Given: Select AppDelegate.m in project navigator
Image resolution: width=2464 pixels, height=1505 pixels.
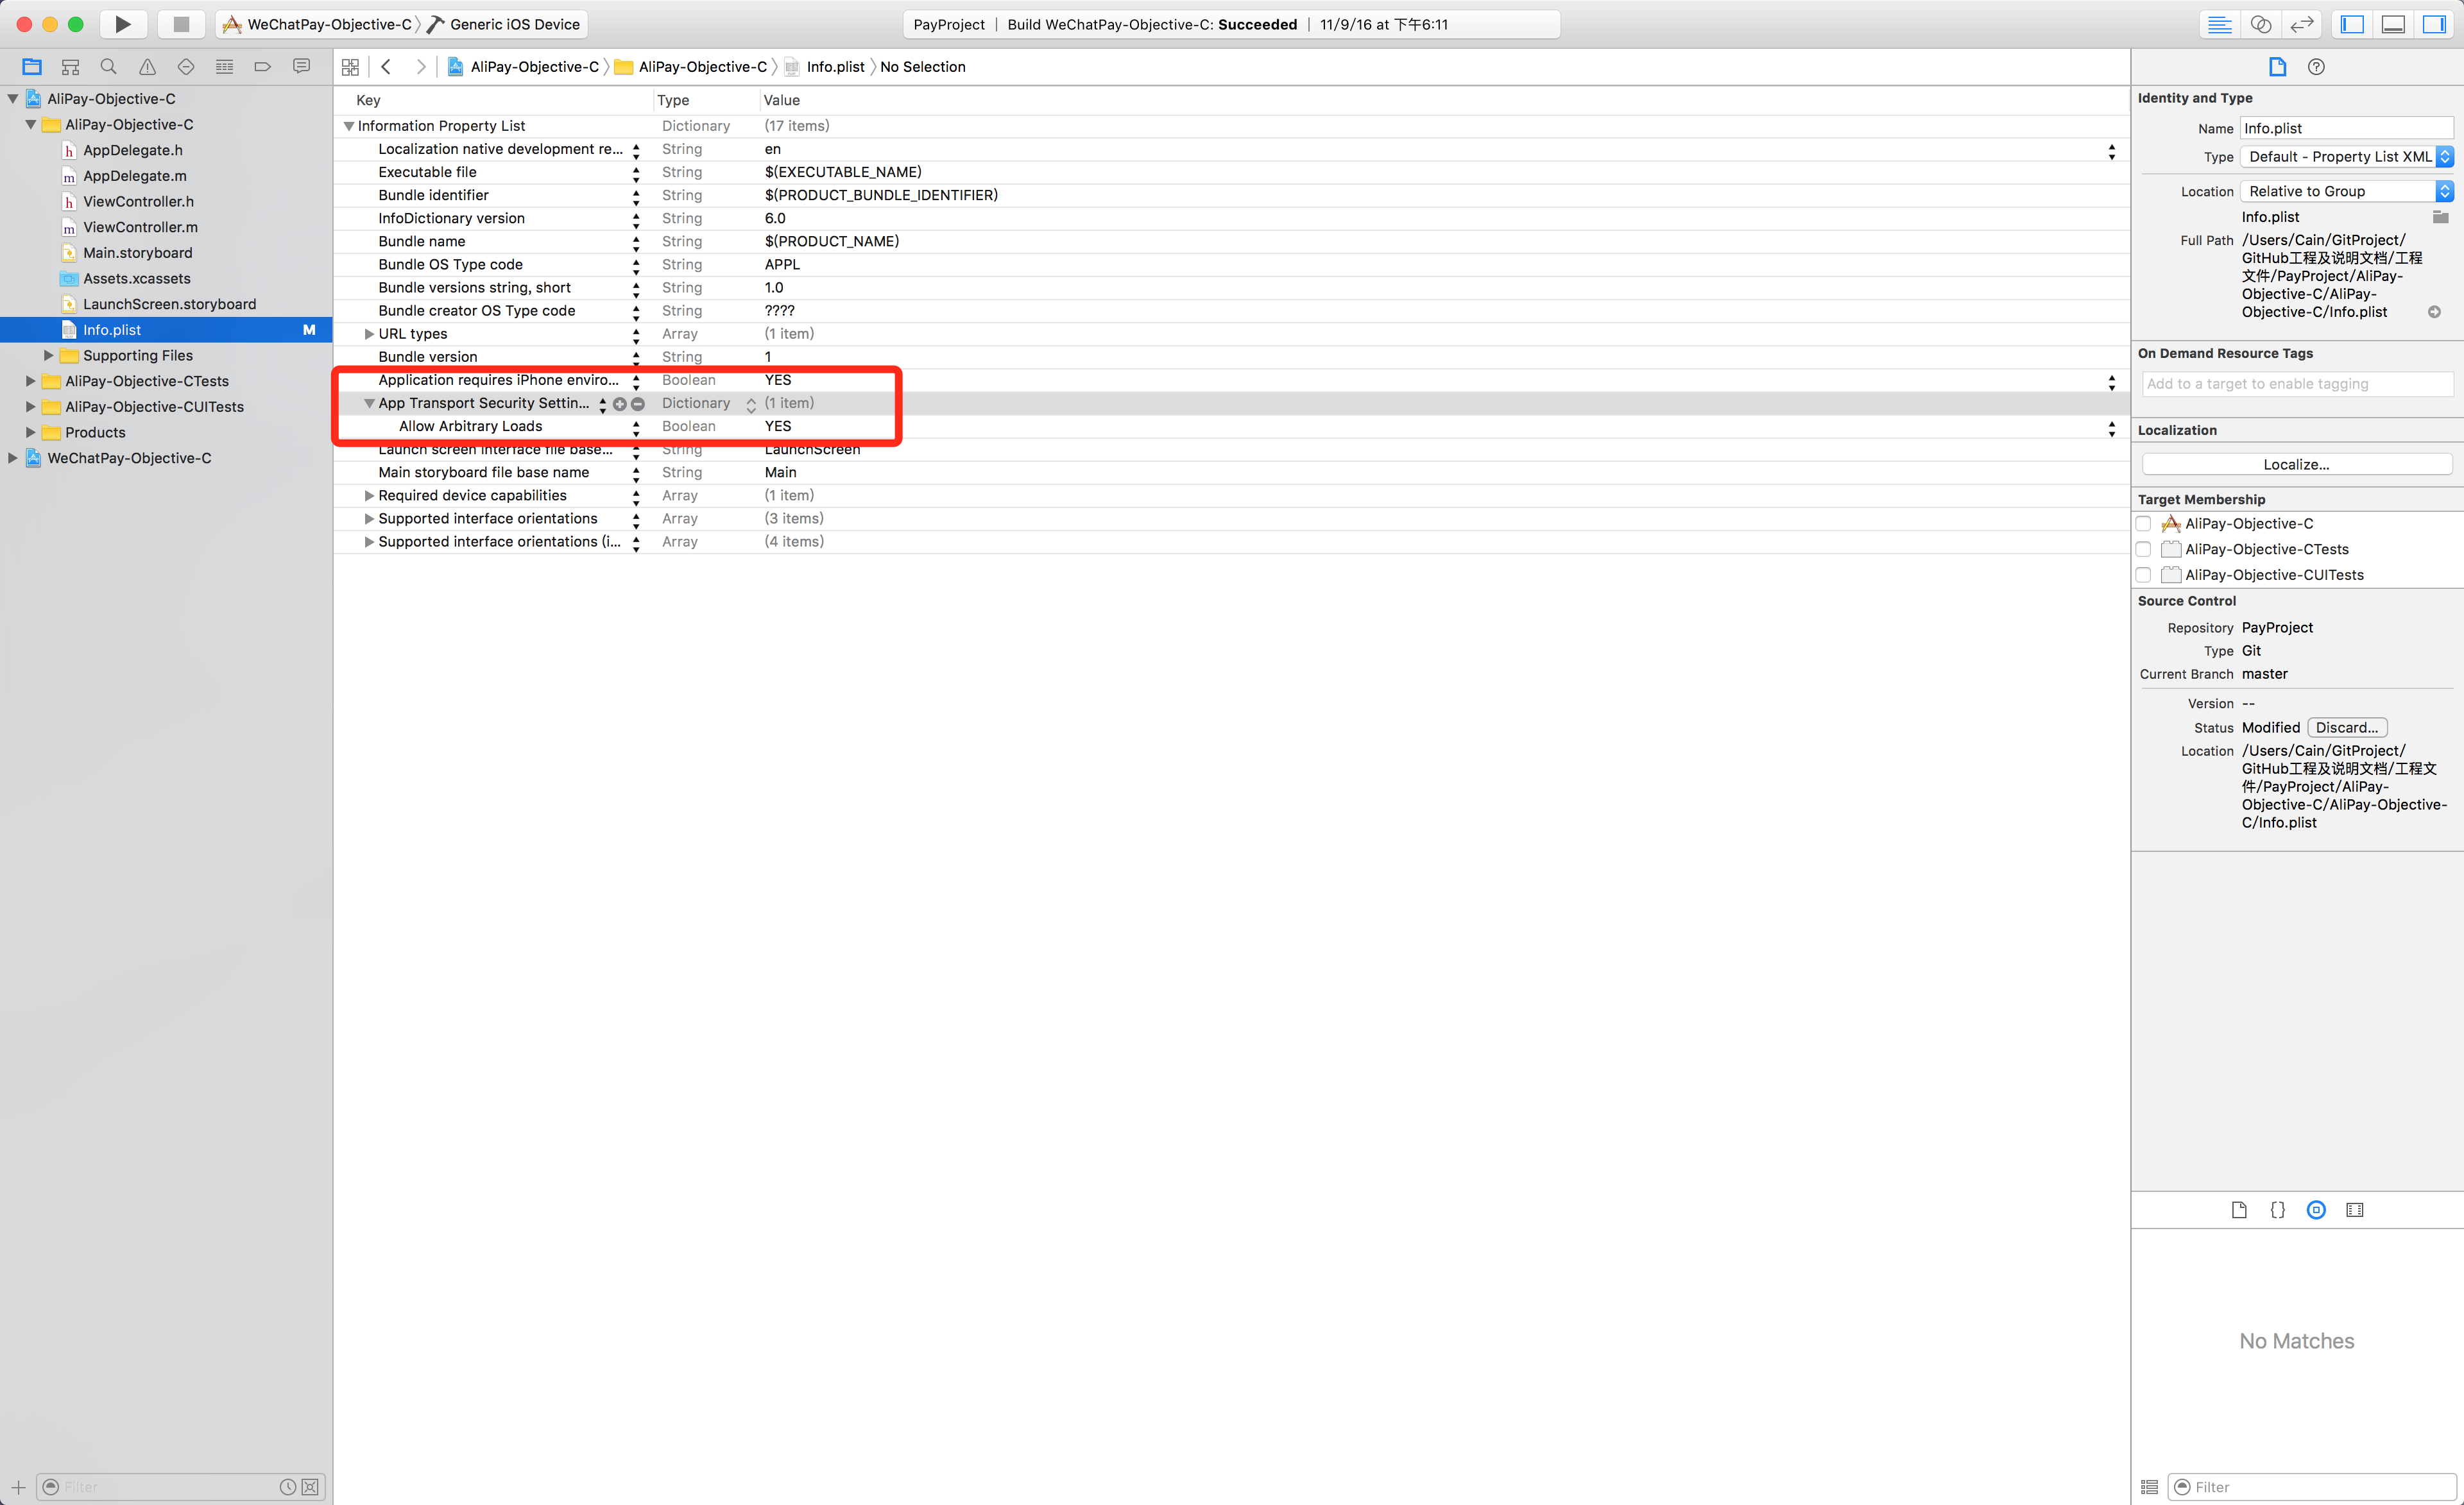Looking at the screenshot, I should [134, 176].
